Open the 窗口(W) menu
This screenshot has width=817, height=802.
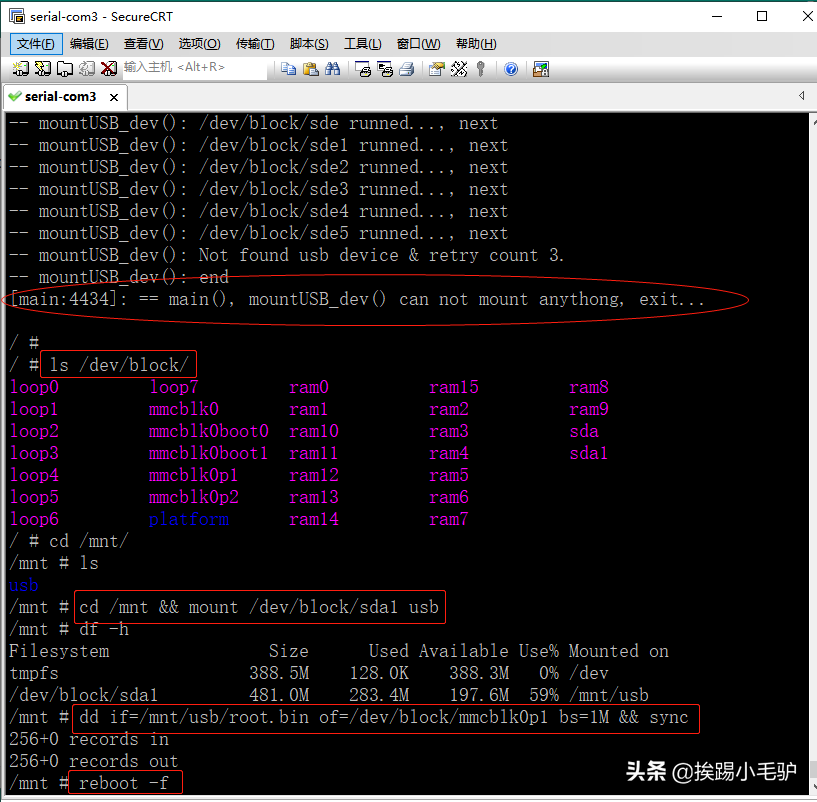coord(418,44)
